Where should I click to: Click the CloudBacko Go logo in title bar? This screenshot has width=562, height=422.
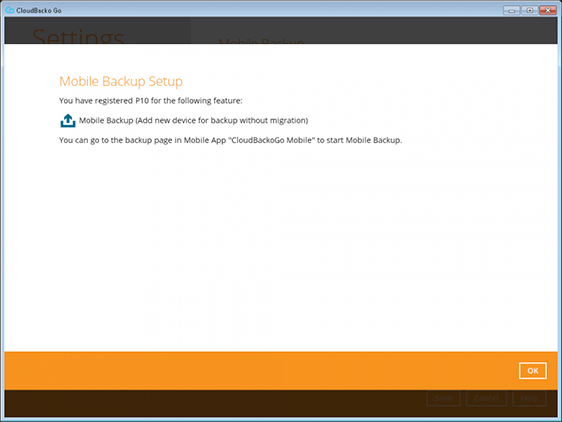coord(10,10)
